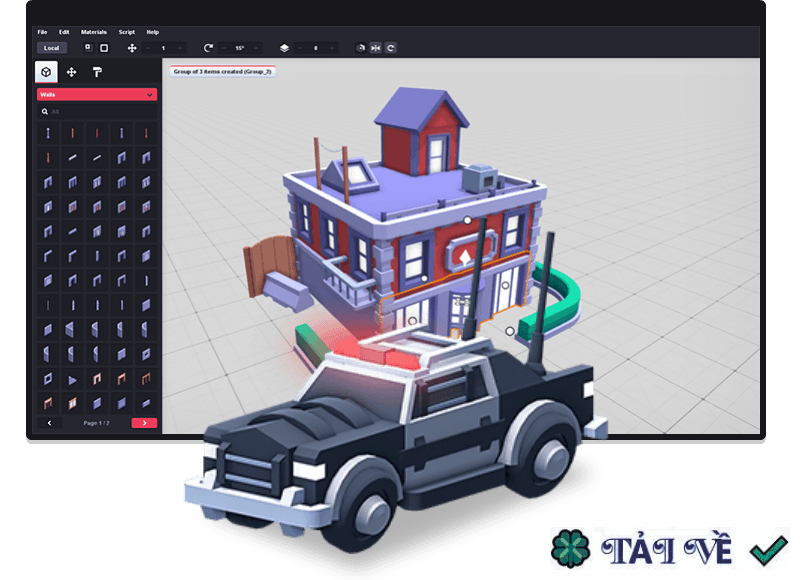Increase the 15° rotation step
This screenshot has height=580, width=800.
(x=256, y=48)
